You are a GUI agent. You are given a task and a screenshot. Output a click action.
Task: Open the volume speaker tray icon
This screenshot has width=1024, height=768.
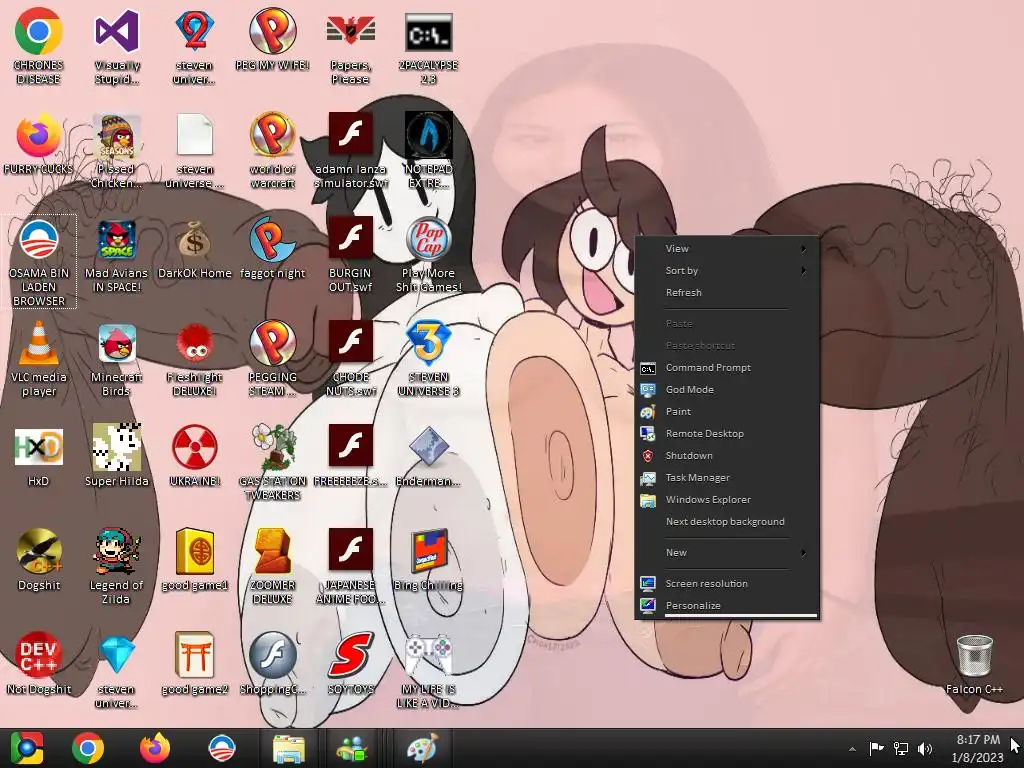click(925, 748)
